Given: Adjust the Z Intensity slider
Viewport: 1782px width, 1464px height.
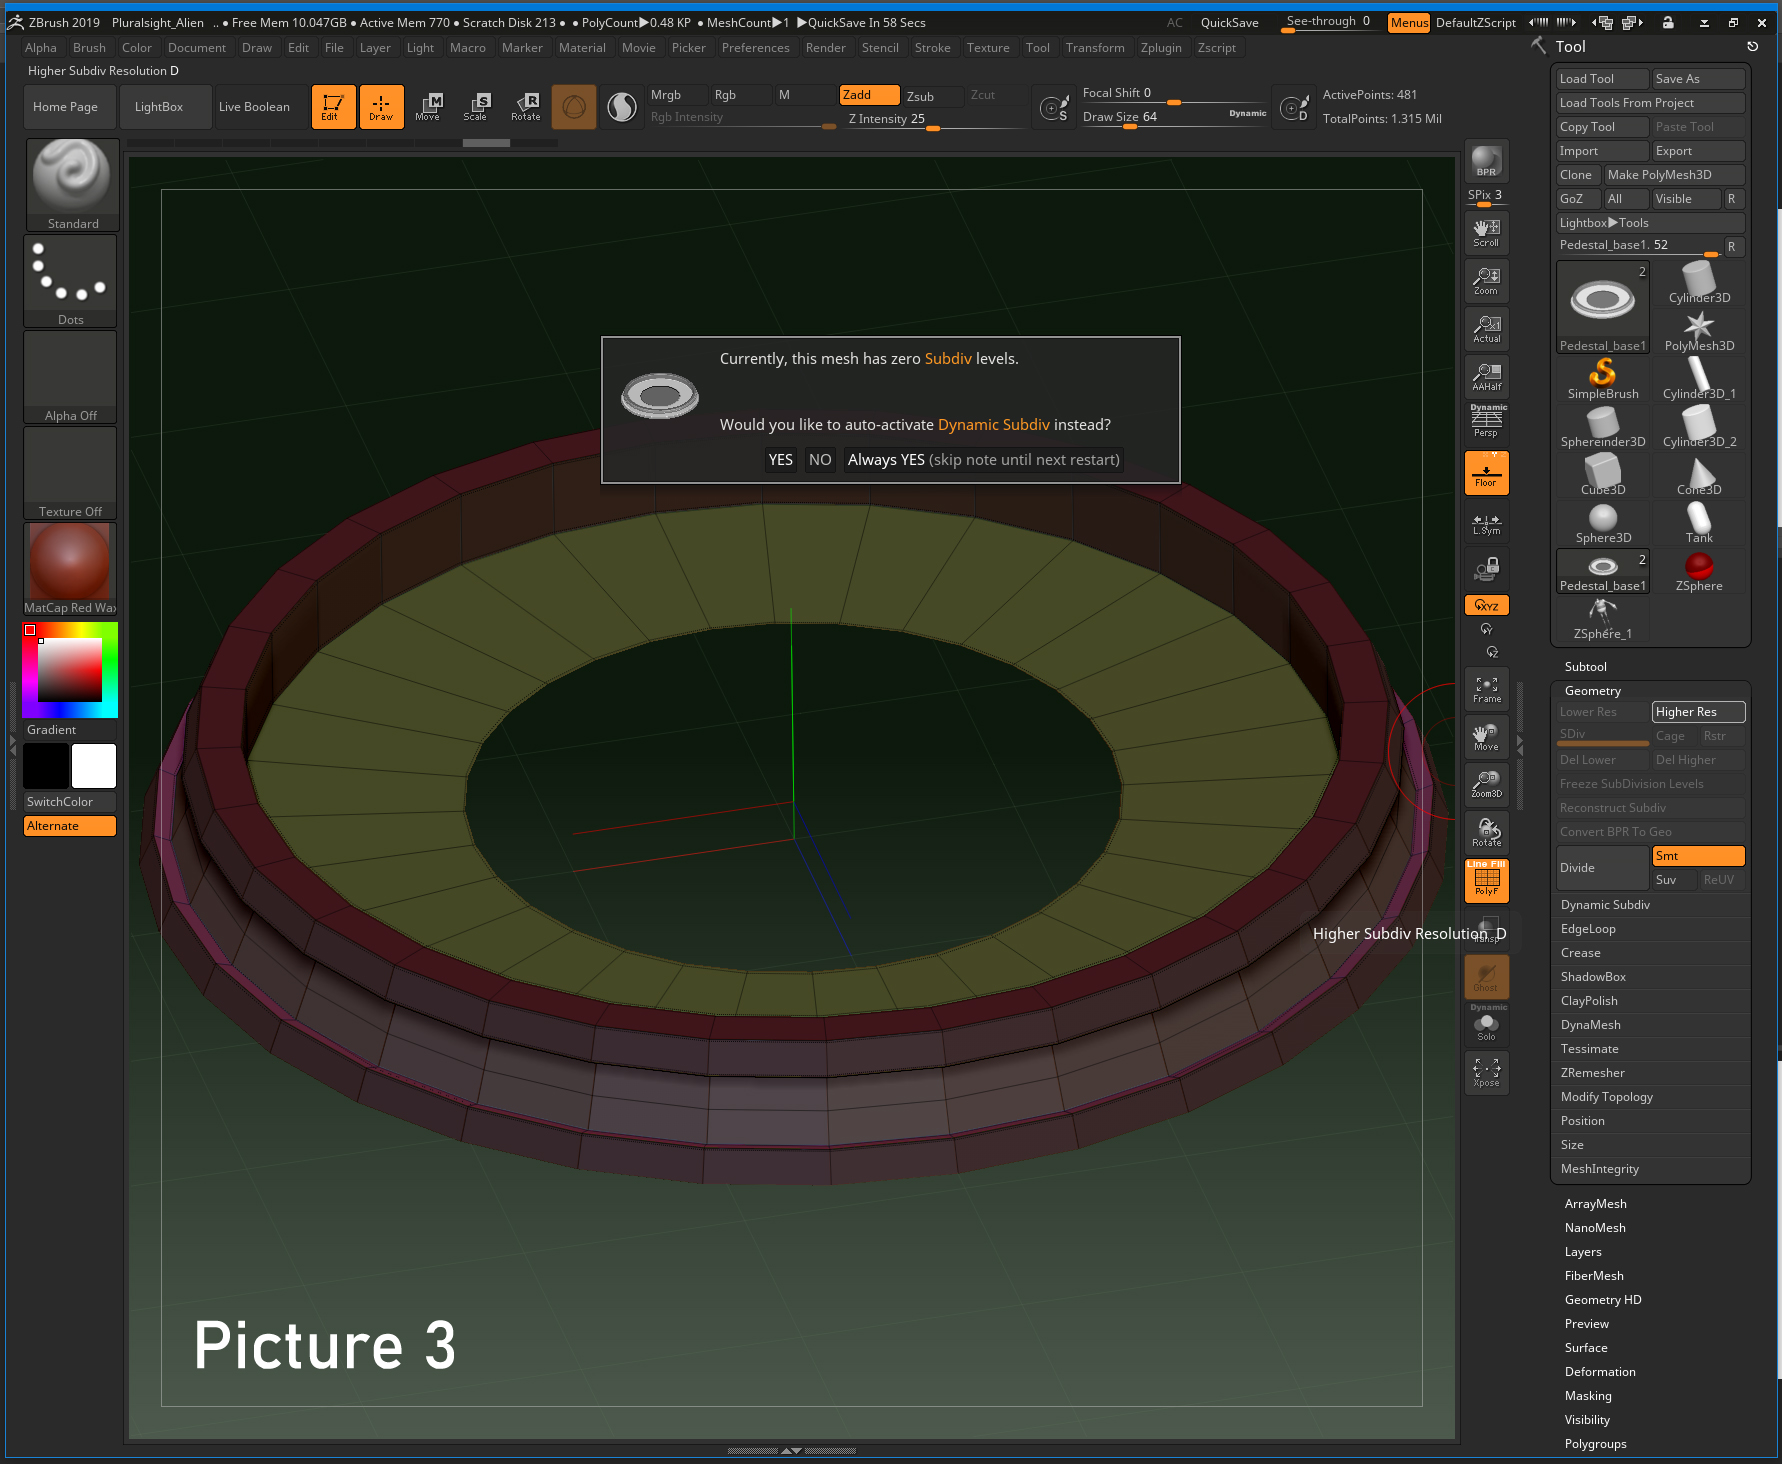Looking at the screenshot, I should (x=935, y=119).
